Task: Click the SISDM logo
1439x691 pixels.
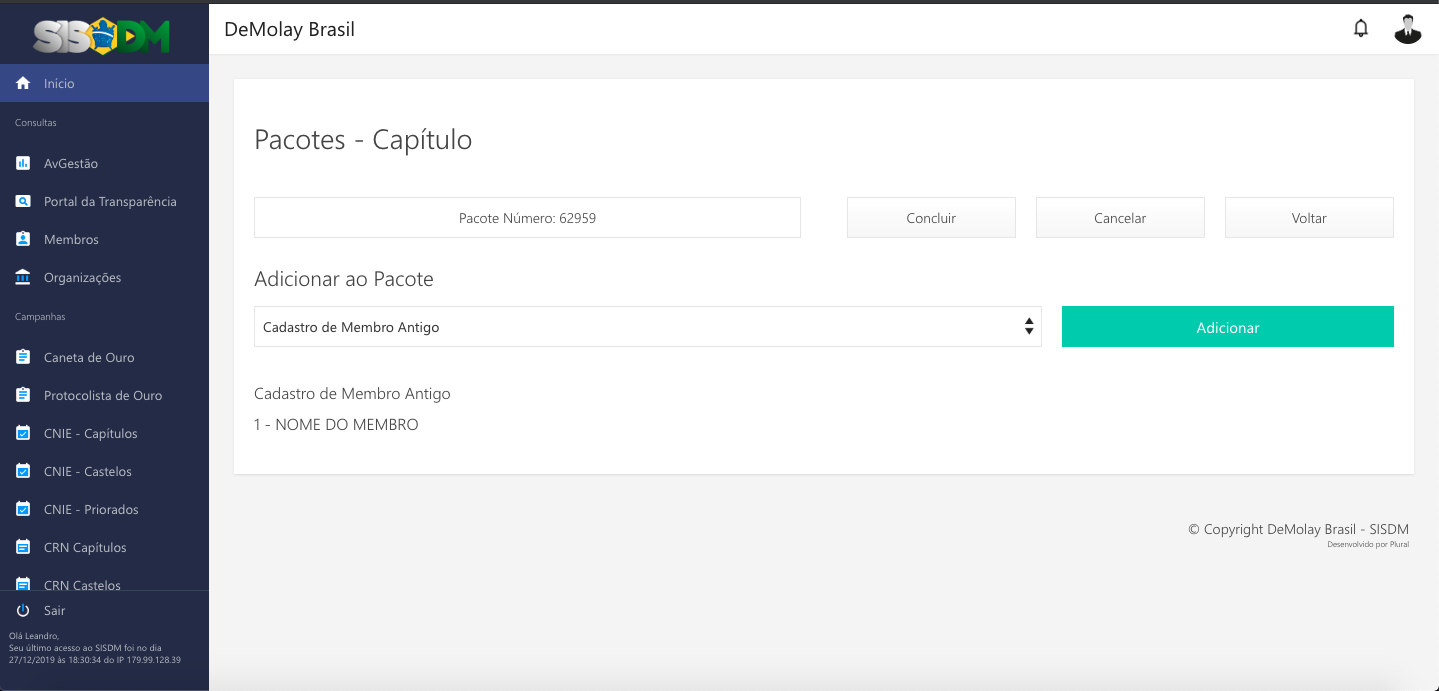Action: (x=102, y=37)
